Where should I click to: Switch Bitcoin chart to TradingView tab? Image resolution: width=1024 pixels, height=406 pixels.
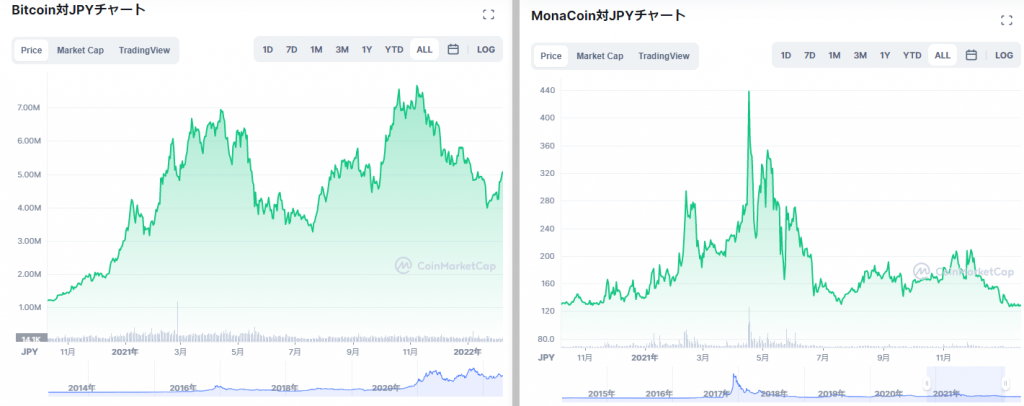pyautogui.click(x=144, y=50)
